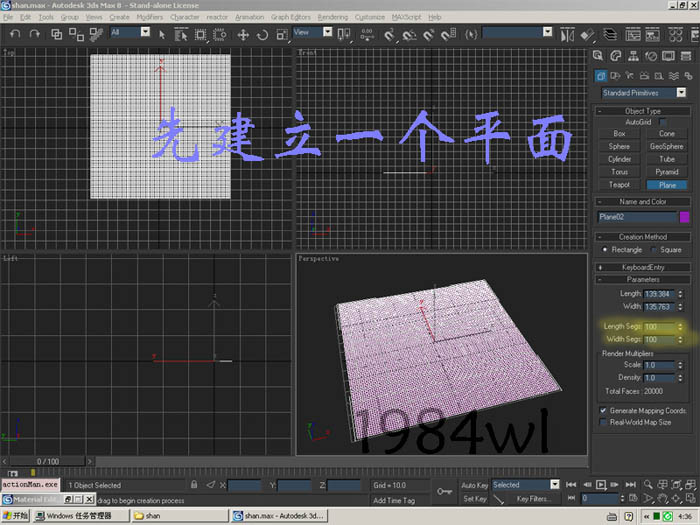Toggle Generate Mapping Coords checkbox
The height and width of the screenshot is (525, 700).
(603, 410)
